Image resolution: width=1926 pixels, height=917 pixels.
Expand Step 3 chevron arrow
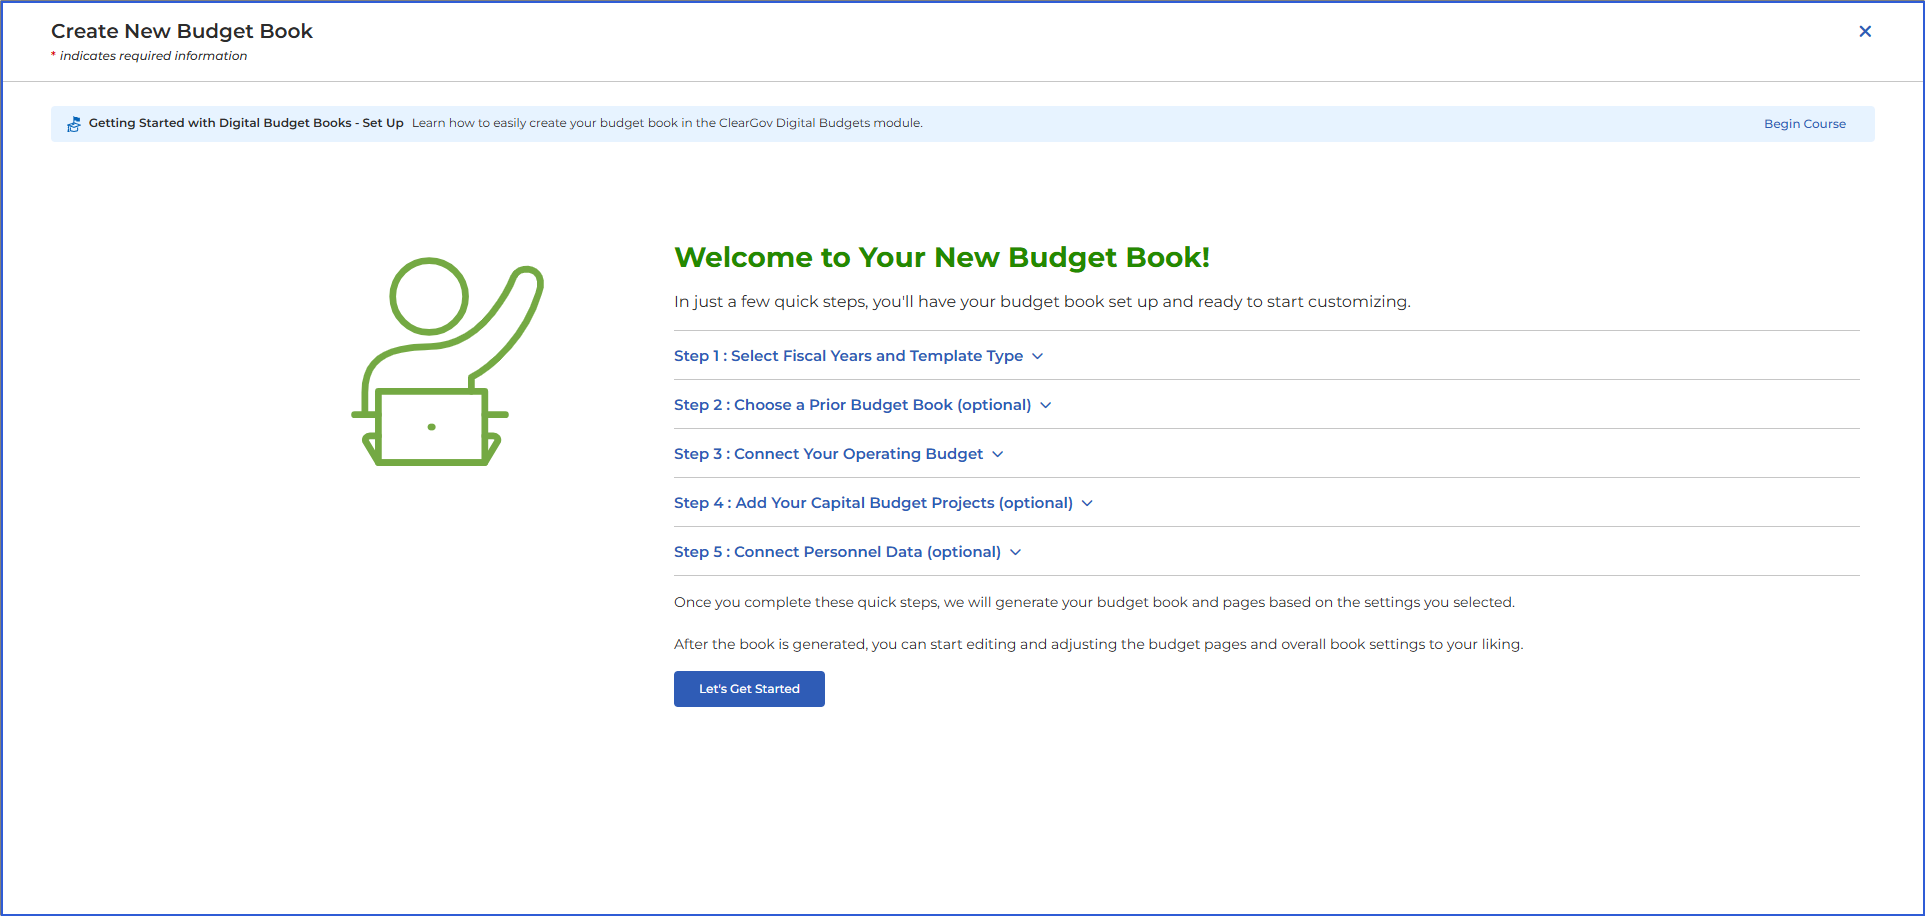pyautogui.click(x=998, y=454)
